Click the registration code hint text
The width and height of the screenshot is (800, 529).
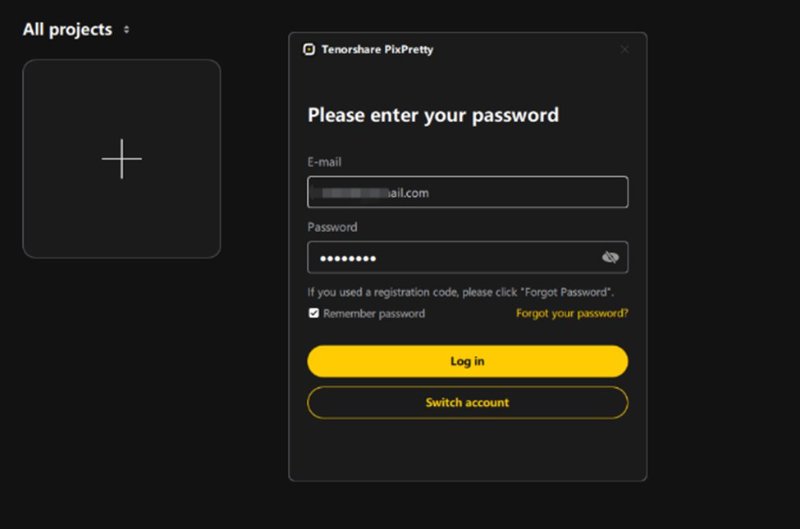(x=461, y=292)
